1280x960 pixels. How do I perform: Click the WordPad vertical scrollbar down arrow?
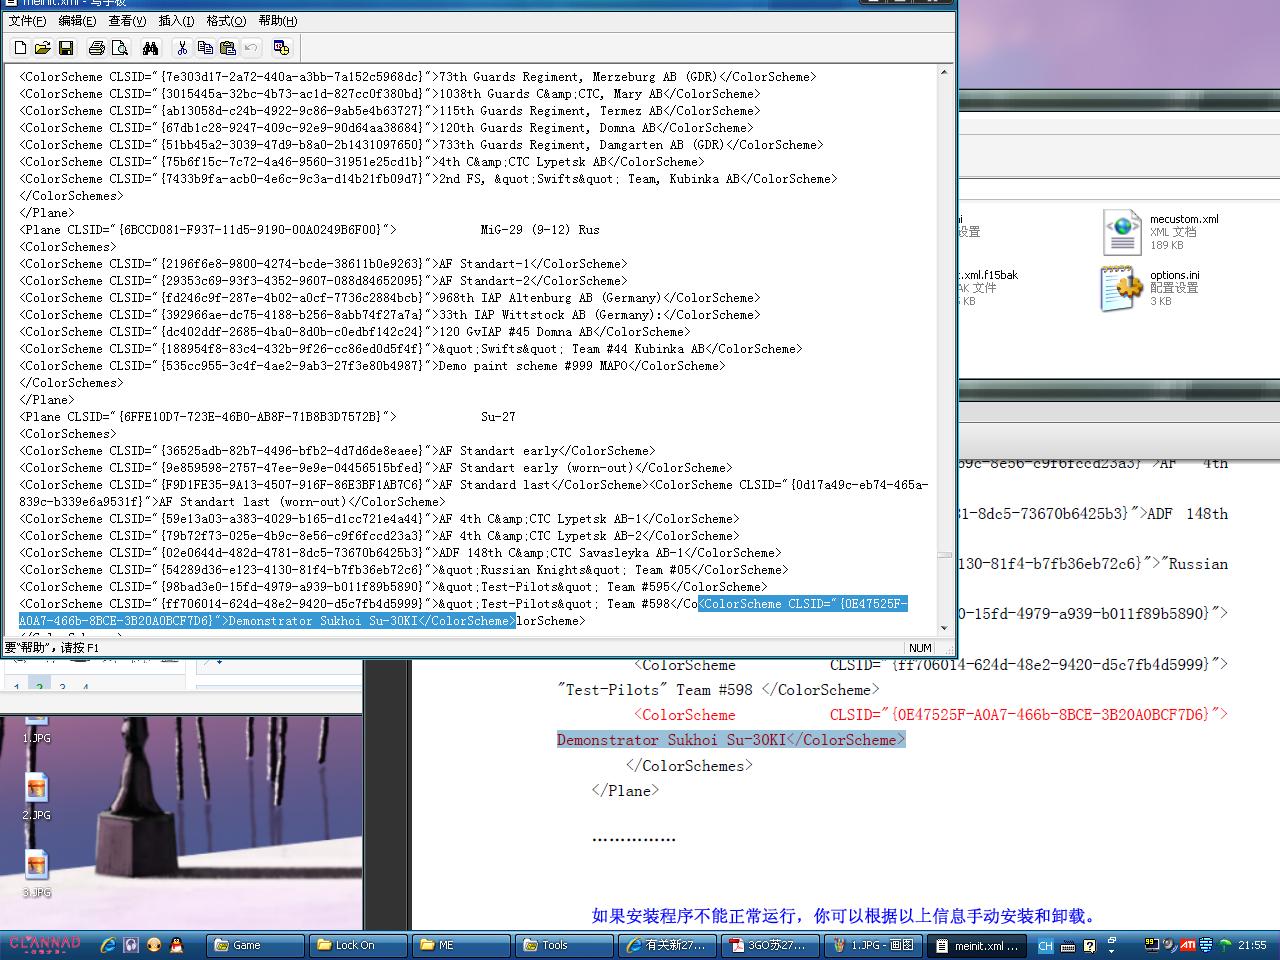[944, 628]
